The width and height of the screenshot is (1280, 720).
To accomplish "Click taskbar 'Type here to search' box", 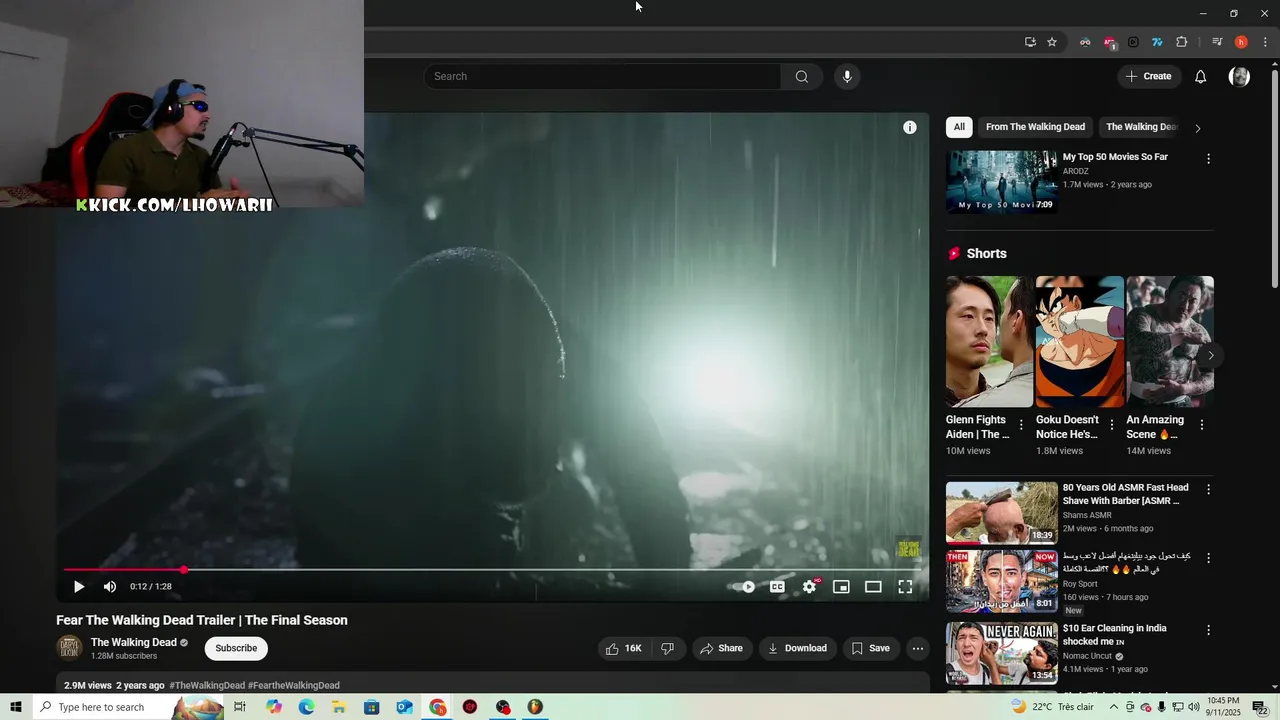I will click(128, 707).
